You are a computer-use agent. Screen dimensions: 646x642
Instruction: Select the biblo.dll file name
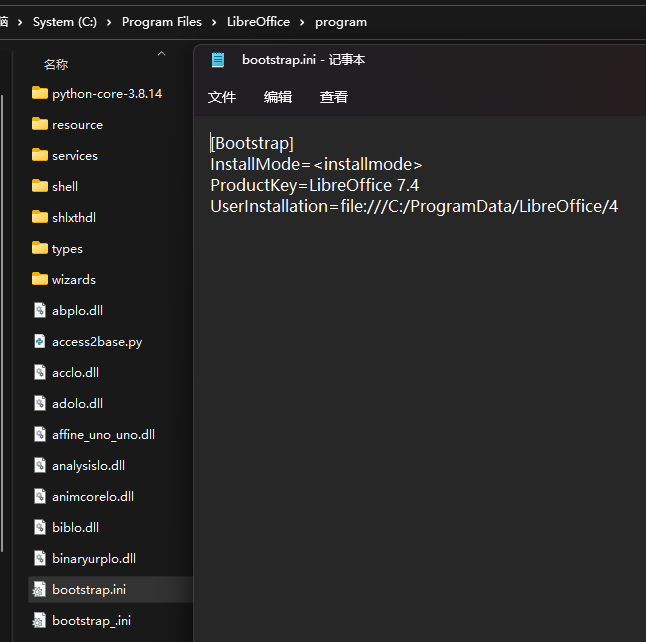75,527
